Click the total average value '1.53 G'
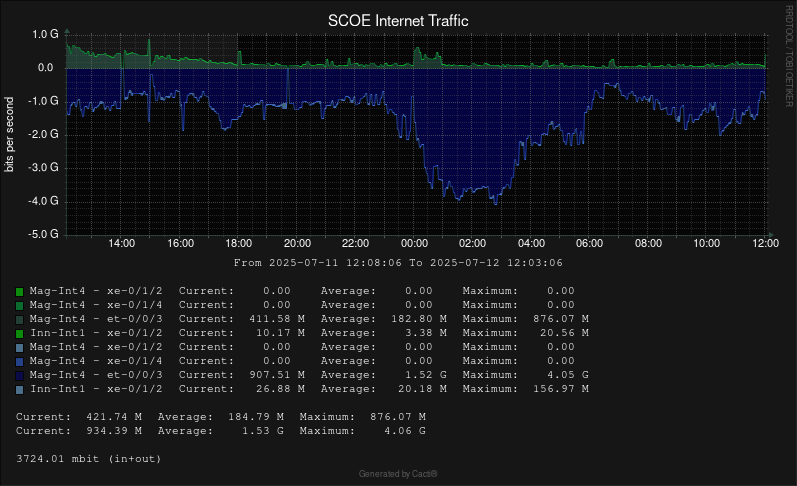 (x=263, y=431)
